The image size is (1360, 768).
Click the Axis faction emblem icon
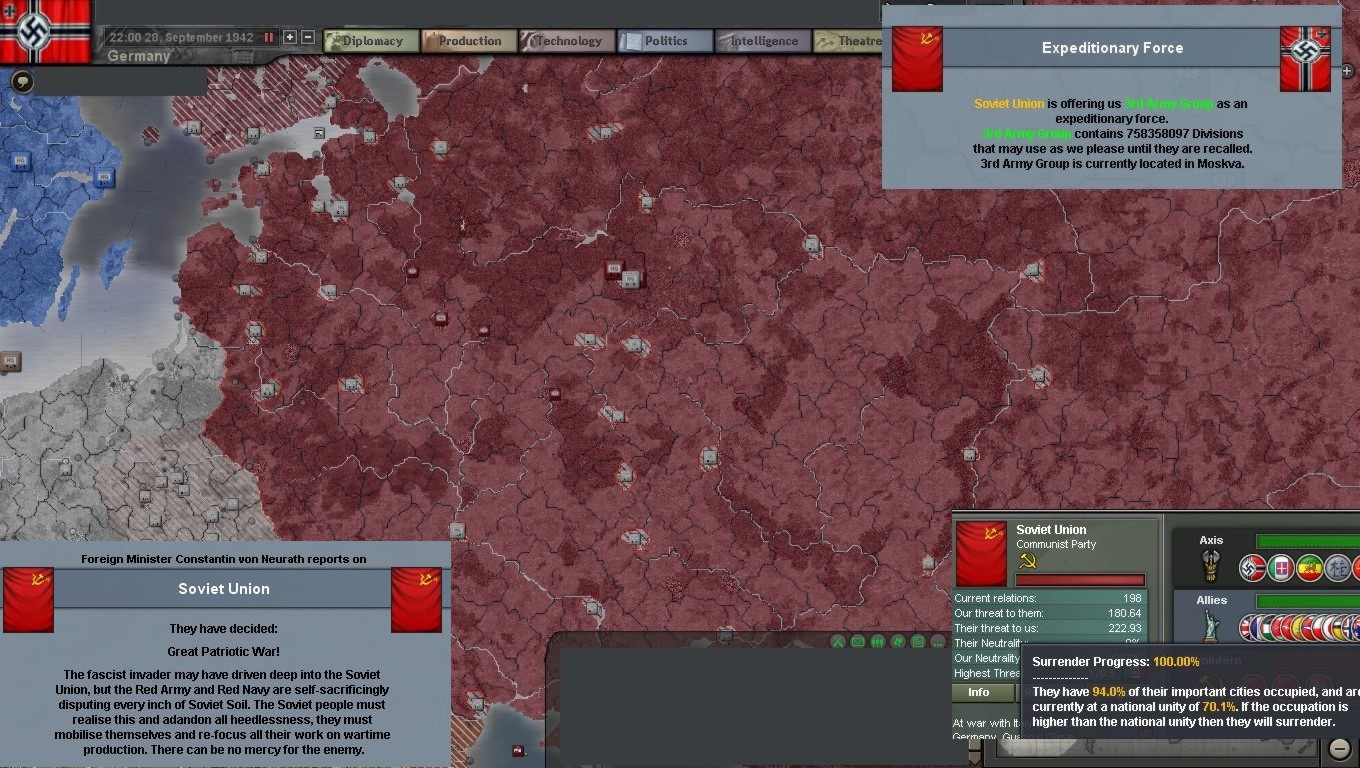coord(1210,566)
